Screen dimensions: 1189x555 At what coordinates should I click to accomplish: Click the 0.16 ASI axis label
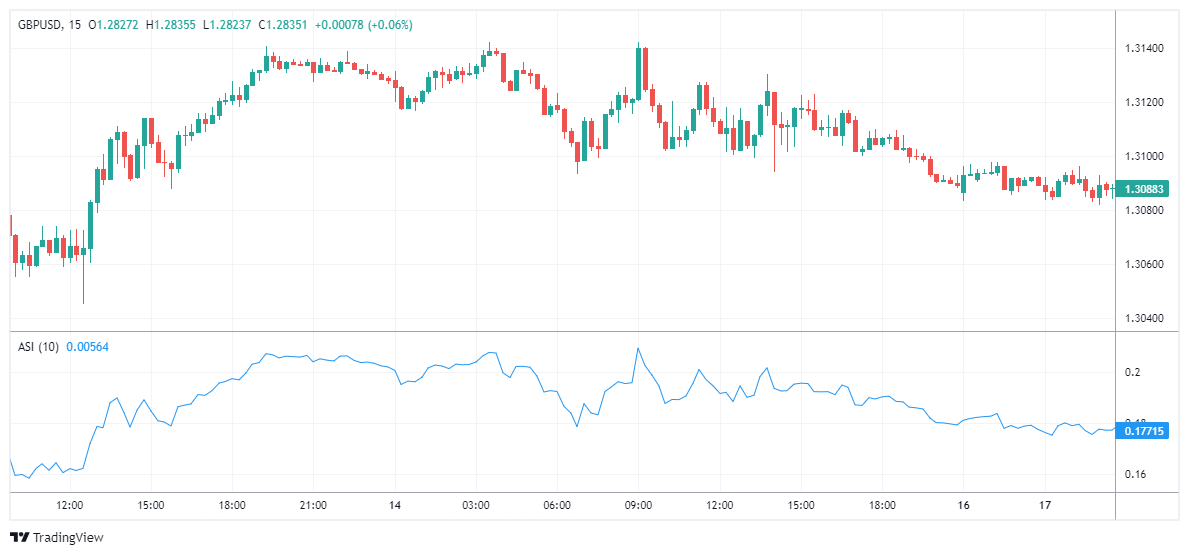pos(1135,475)
